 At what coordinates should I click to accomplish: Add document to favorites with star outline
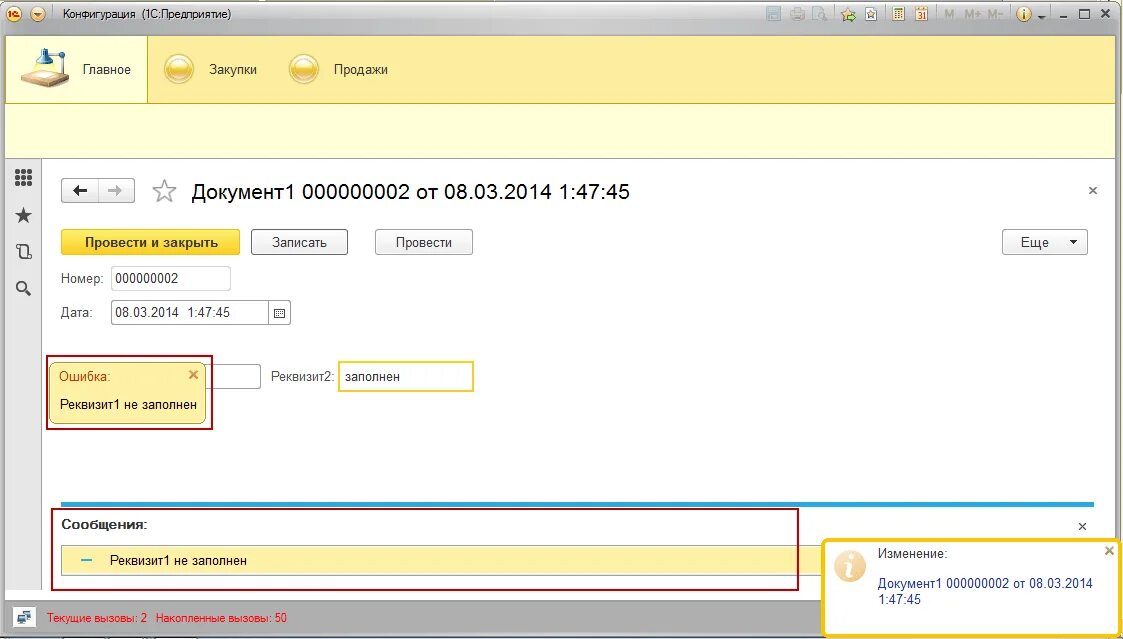coord(164,191)
